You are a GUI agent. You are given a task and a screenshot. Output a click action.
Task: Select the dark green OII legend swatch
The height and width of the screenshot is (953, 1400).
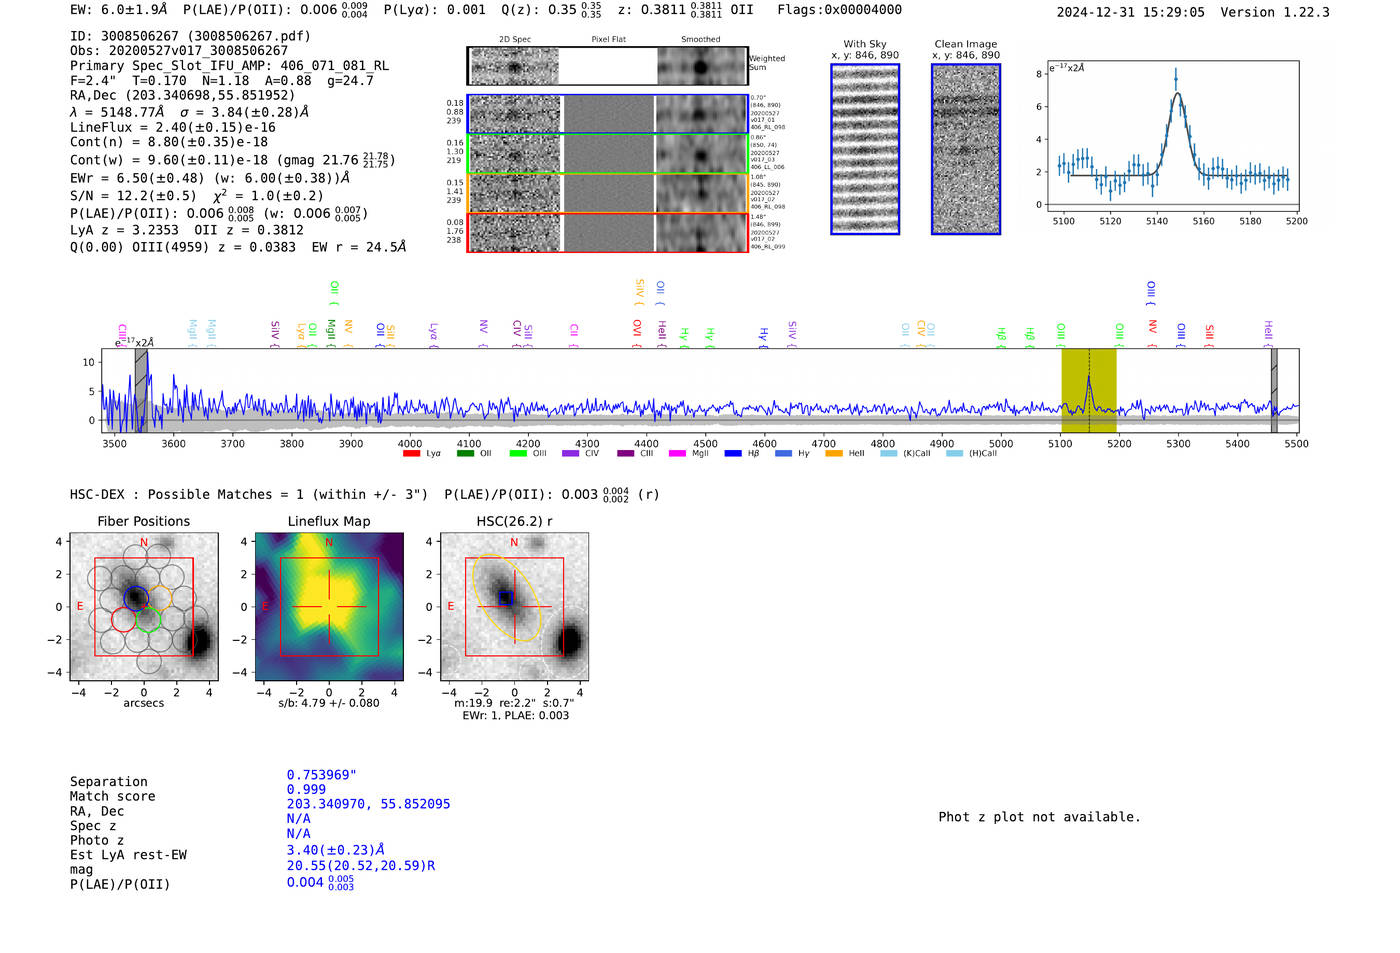pyautogui.click(x=465, y=454)
